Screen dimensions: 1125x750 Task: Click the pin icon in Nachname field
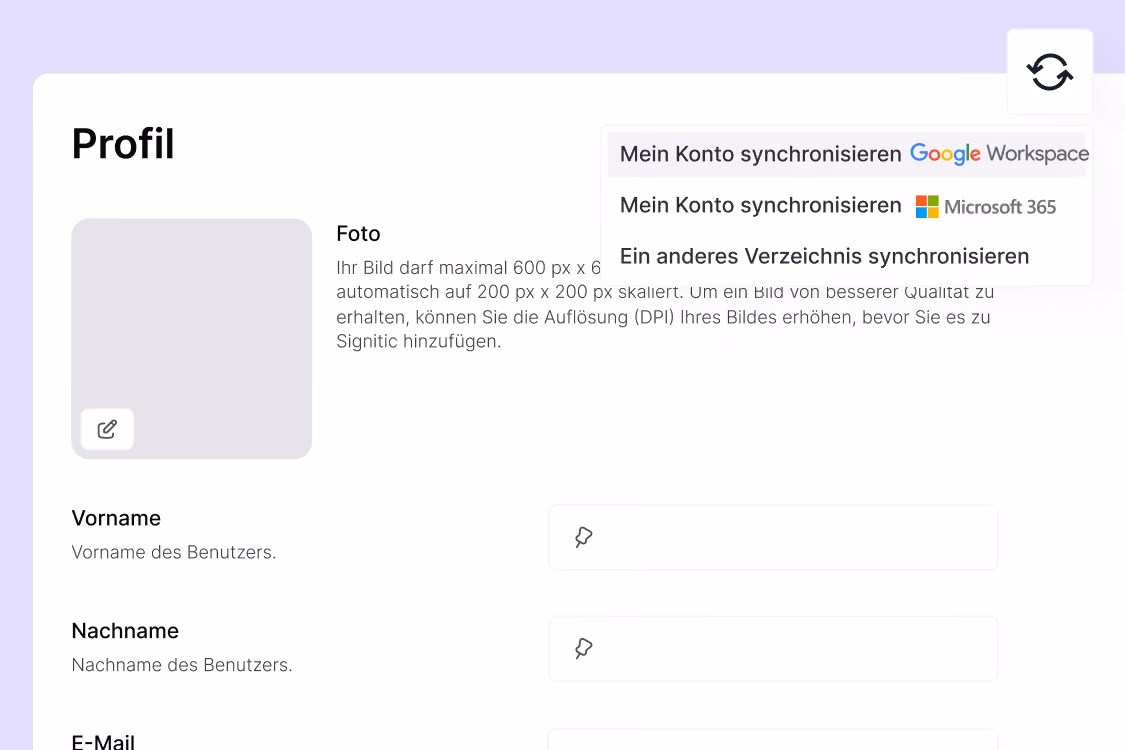(x=583, y=649)
